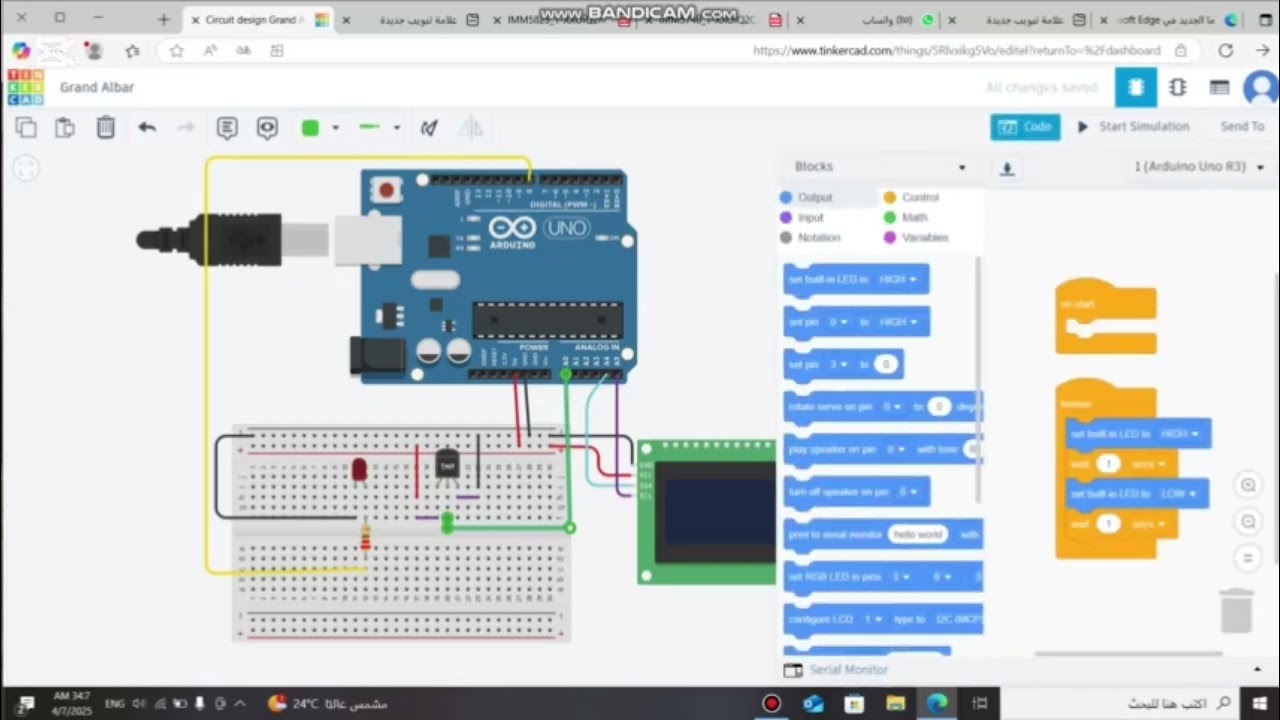Click the Undo arrow

[x=147, y=127]
